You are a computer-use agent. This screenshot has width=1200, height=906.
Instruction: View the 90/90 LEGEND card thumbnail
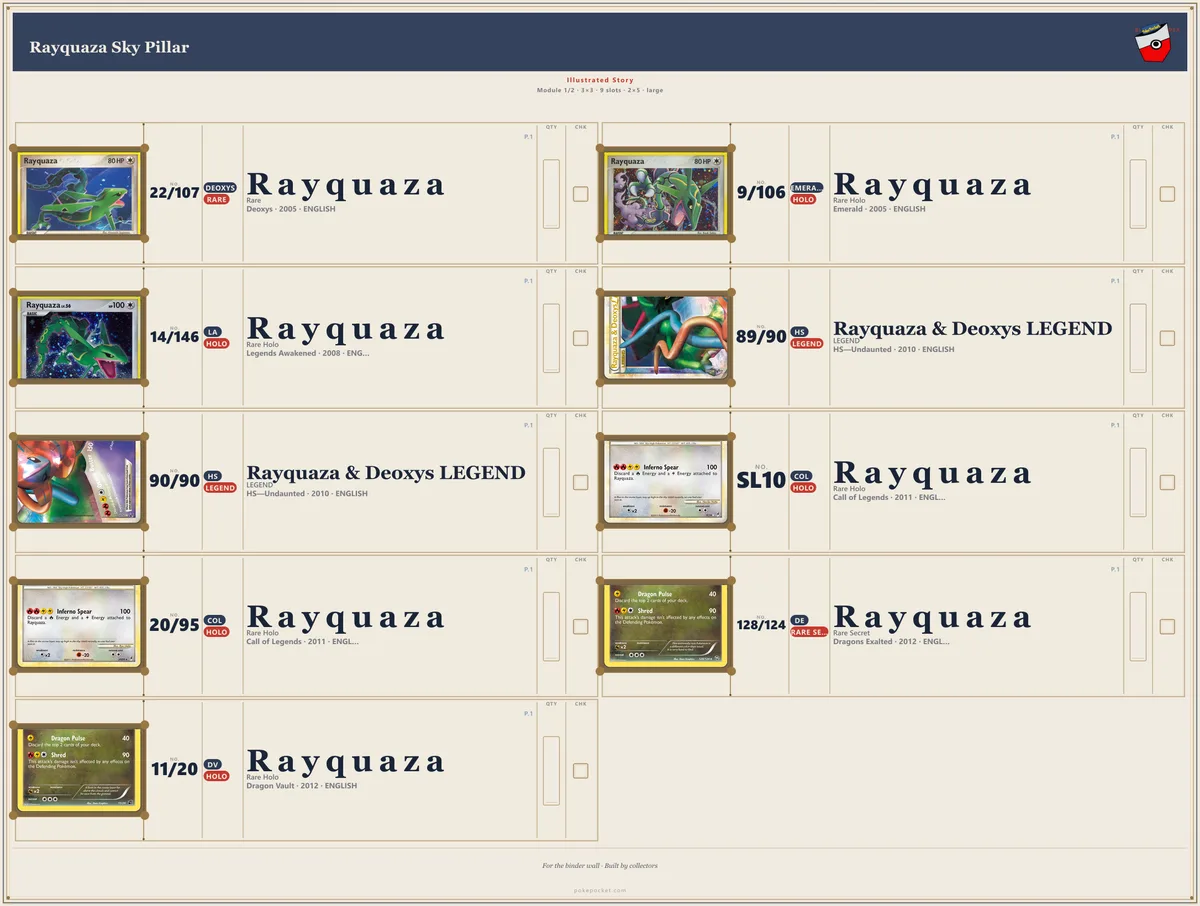coord(79,482)
